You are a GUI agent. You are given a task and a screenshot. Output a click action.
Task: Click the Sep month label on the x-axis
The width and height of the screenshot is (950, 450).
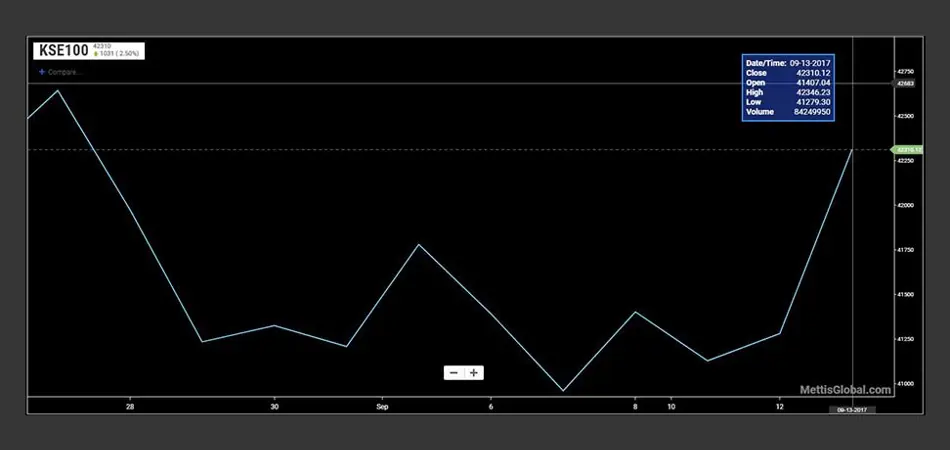(381, 407)
